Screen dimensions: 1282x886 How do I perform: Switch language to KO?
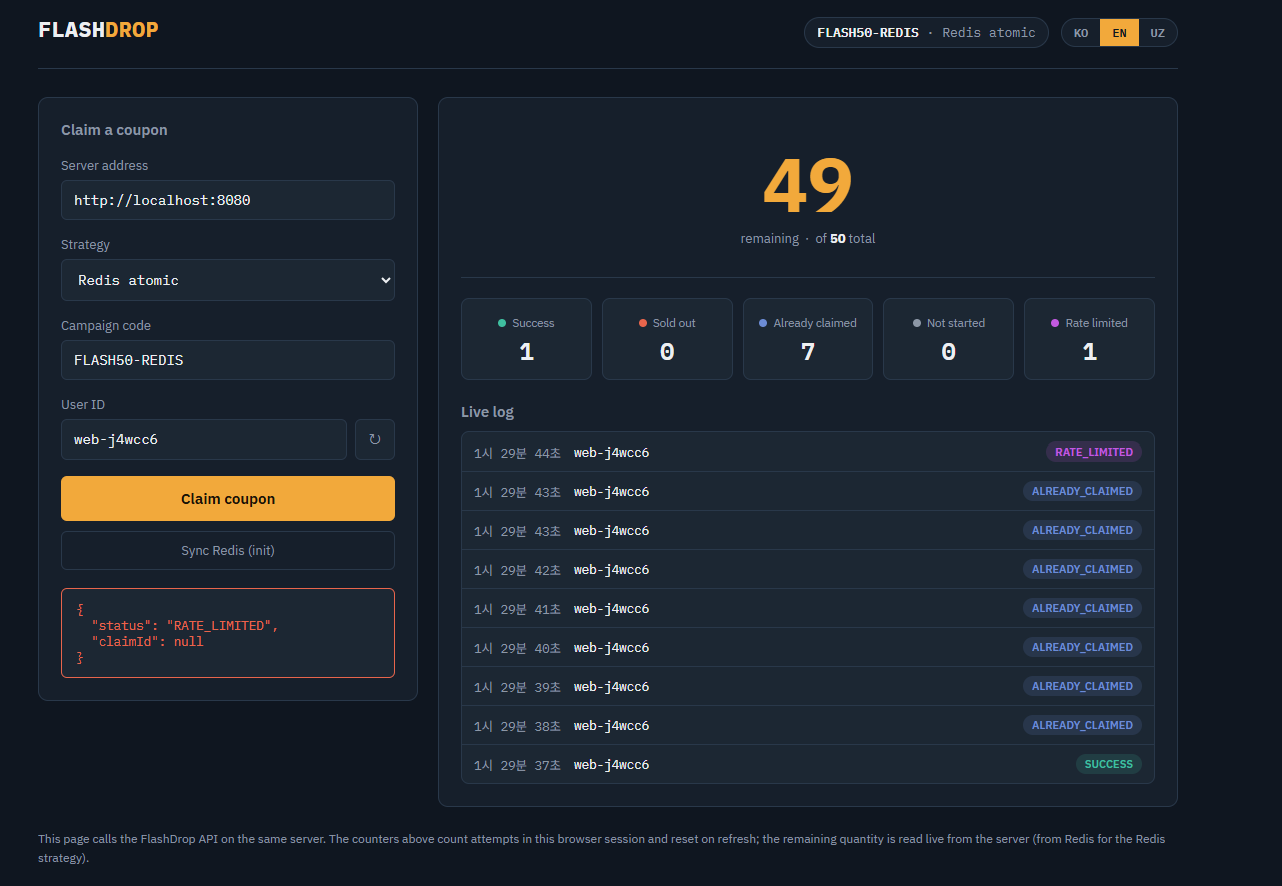coord(1081,33)
